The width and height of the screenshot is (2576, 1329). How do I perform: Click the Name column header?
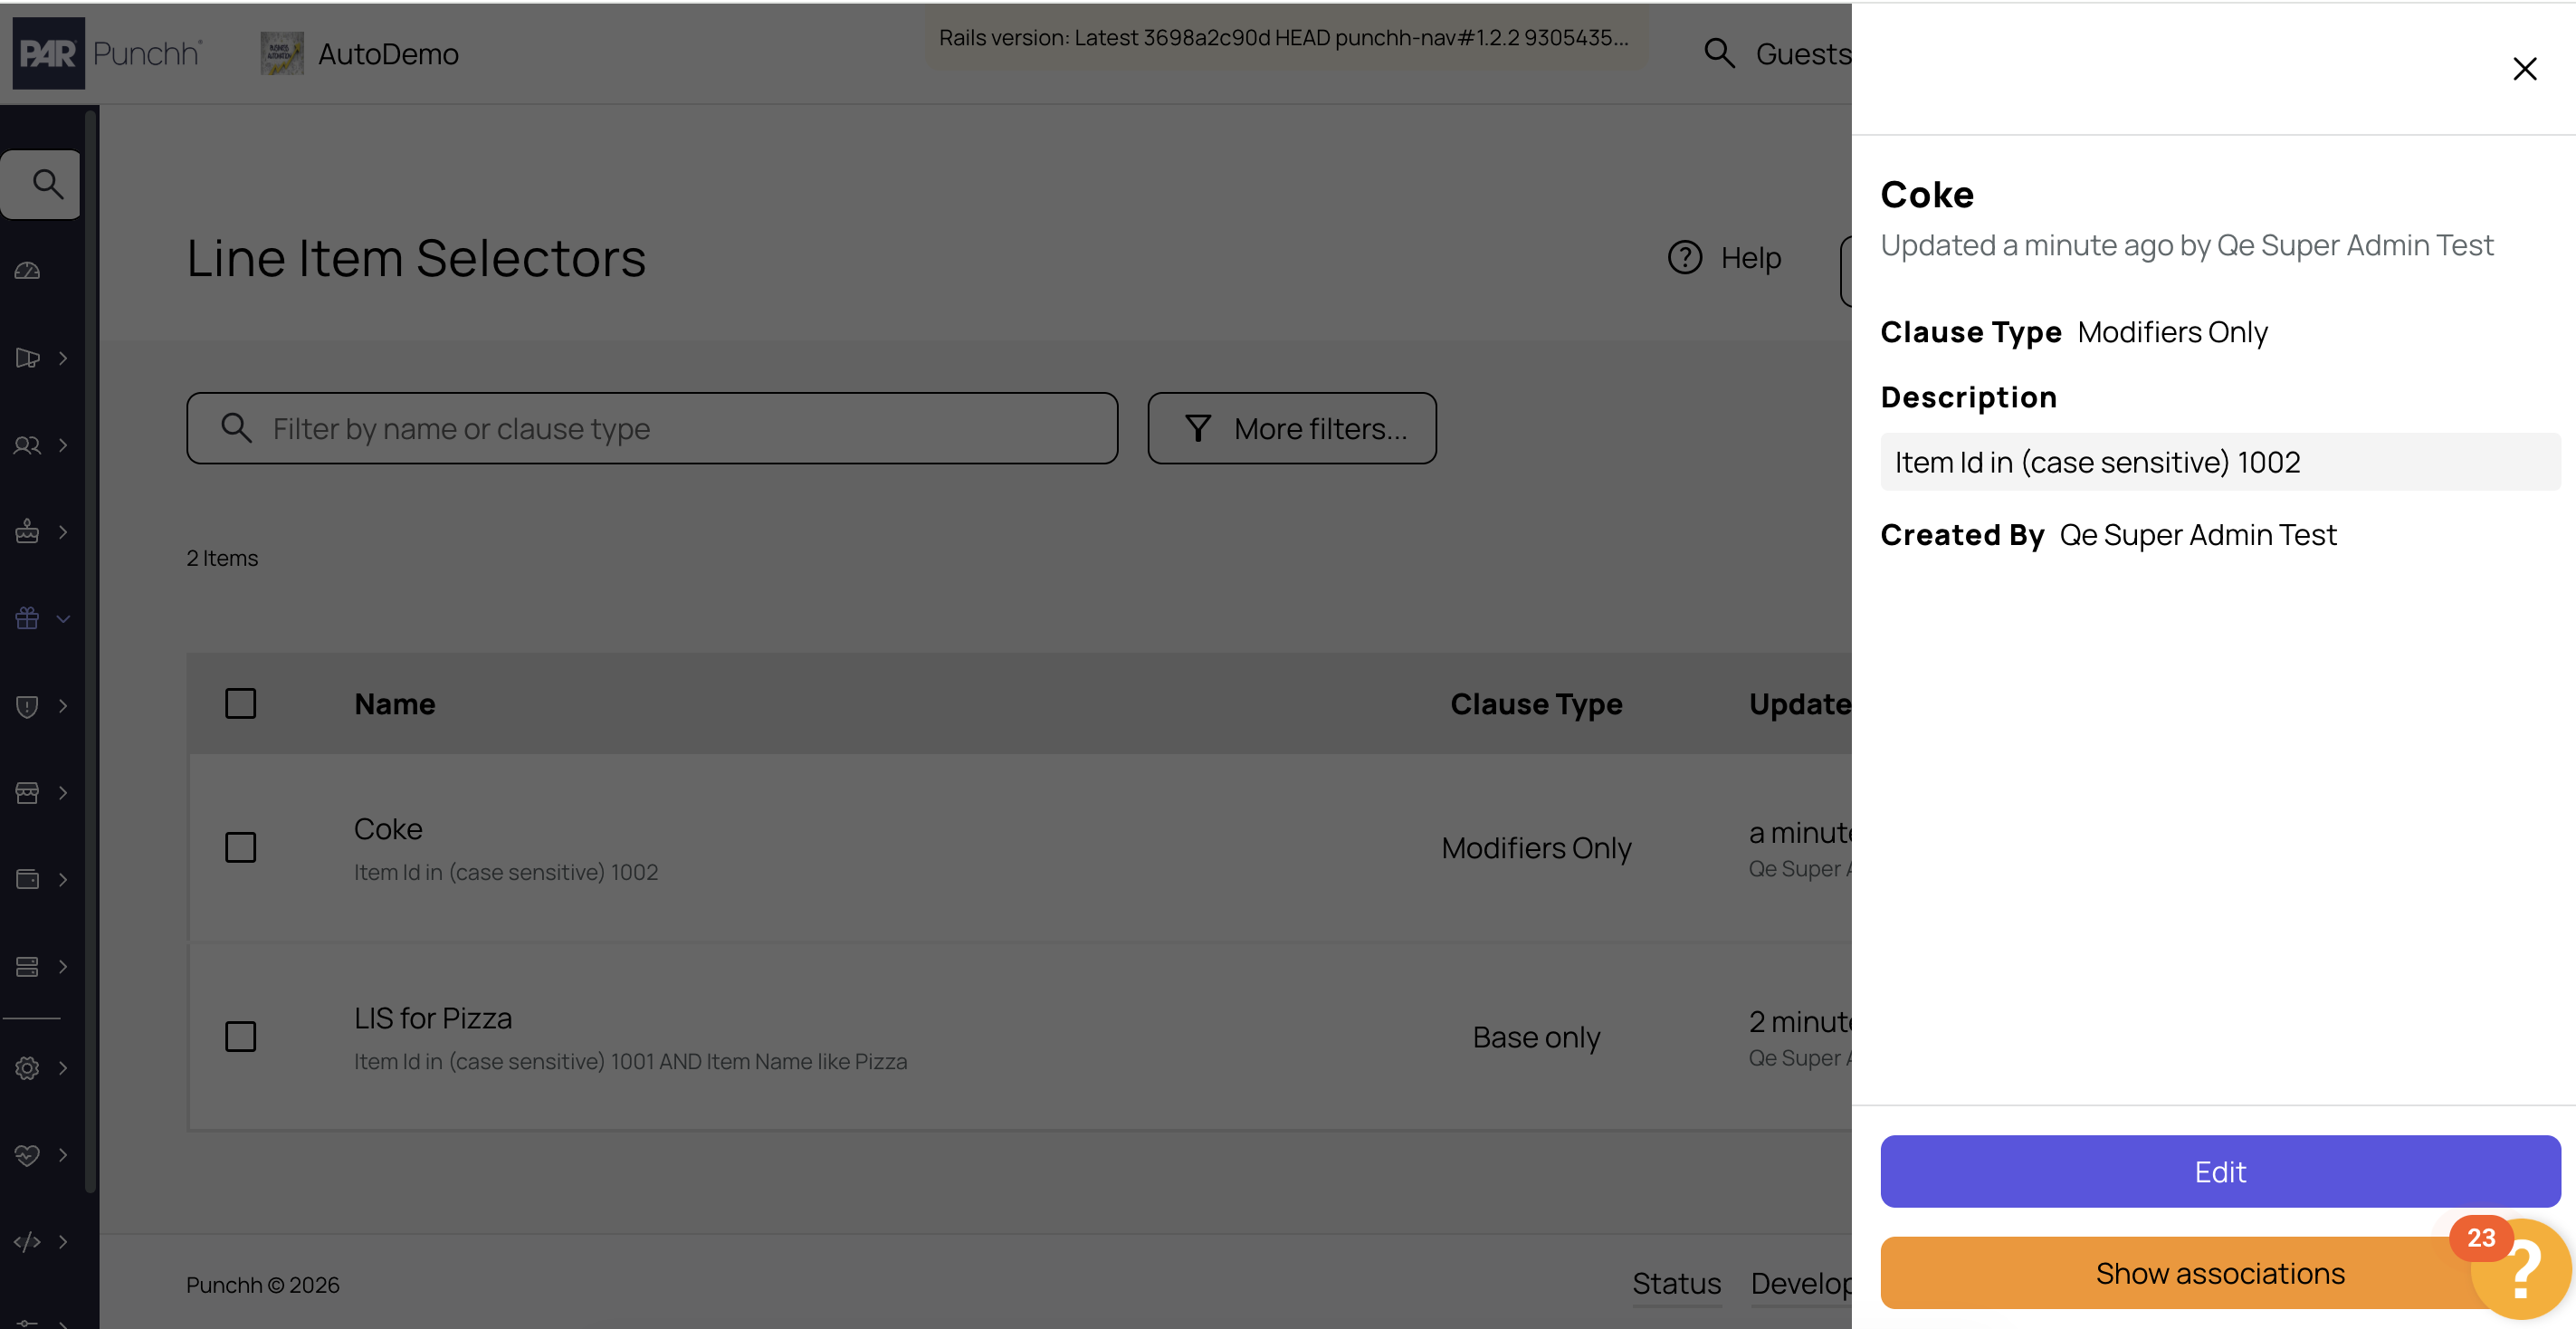coord(395,704)
